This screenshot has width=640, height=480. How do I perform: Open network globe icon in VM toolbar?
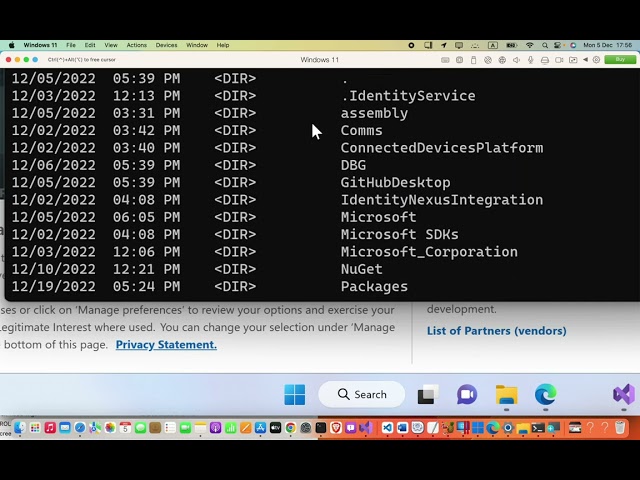(x=502, y=60)
